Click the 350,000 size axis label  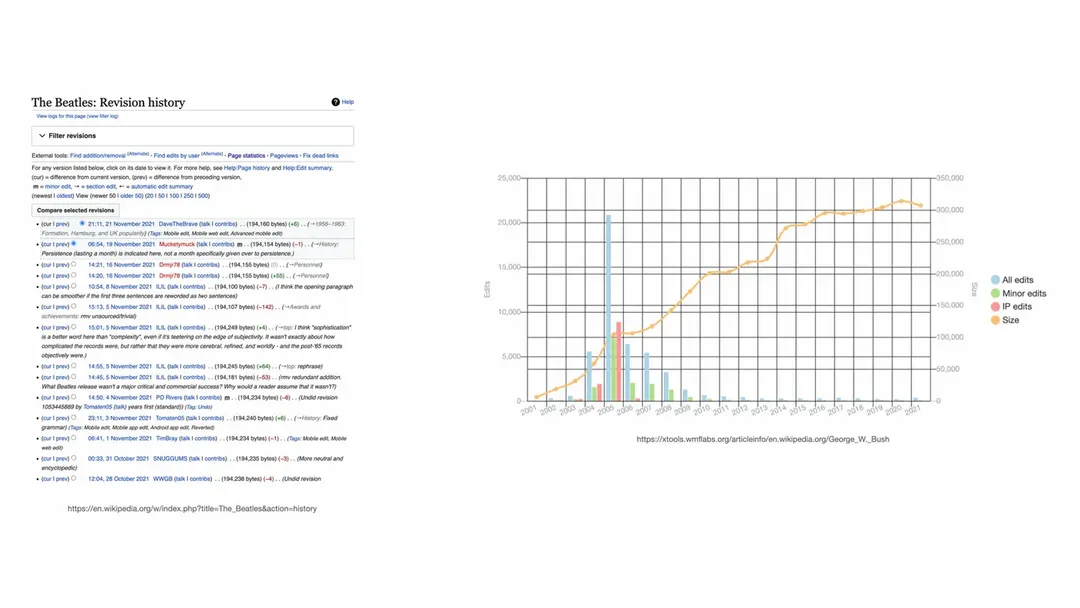[950, 178]
